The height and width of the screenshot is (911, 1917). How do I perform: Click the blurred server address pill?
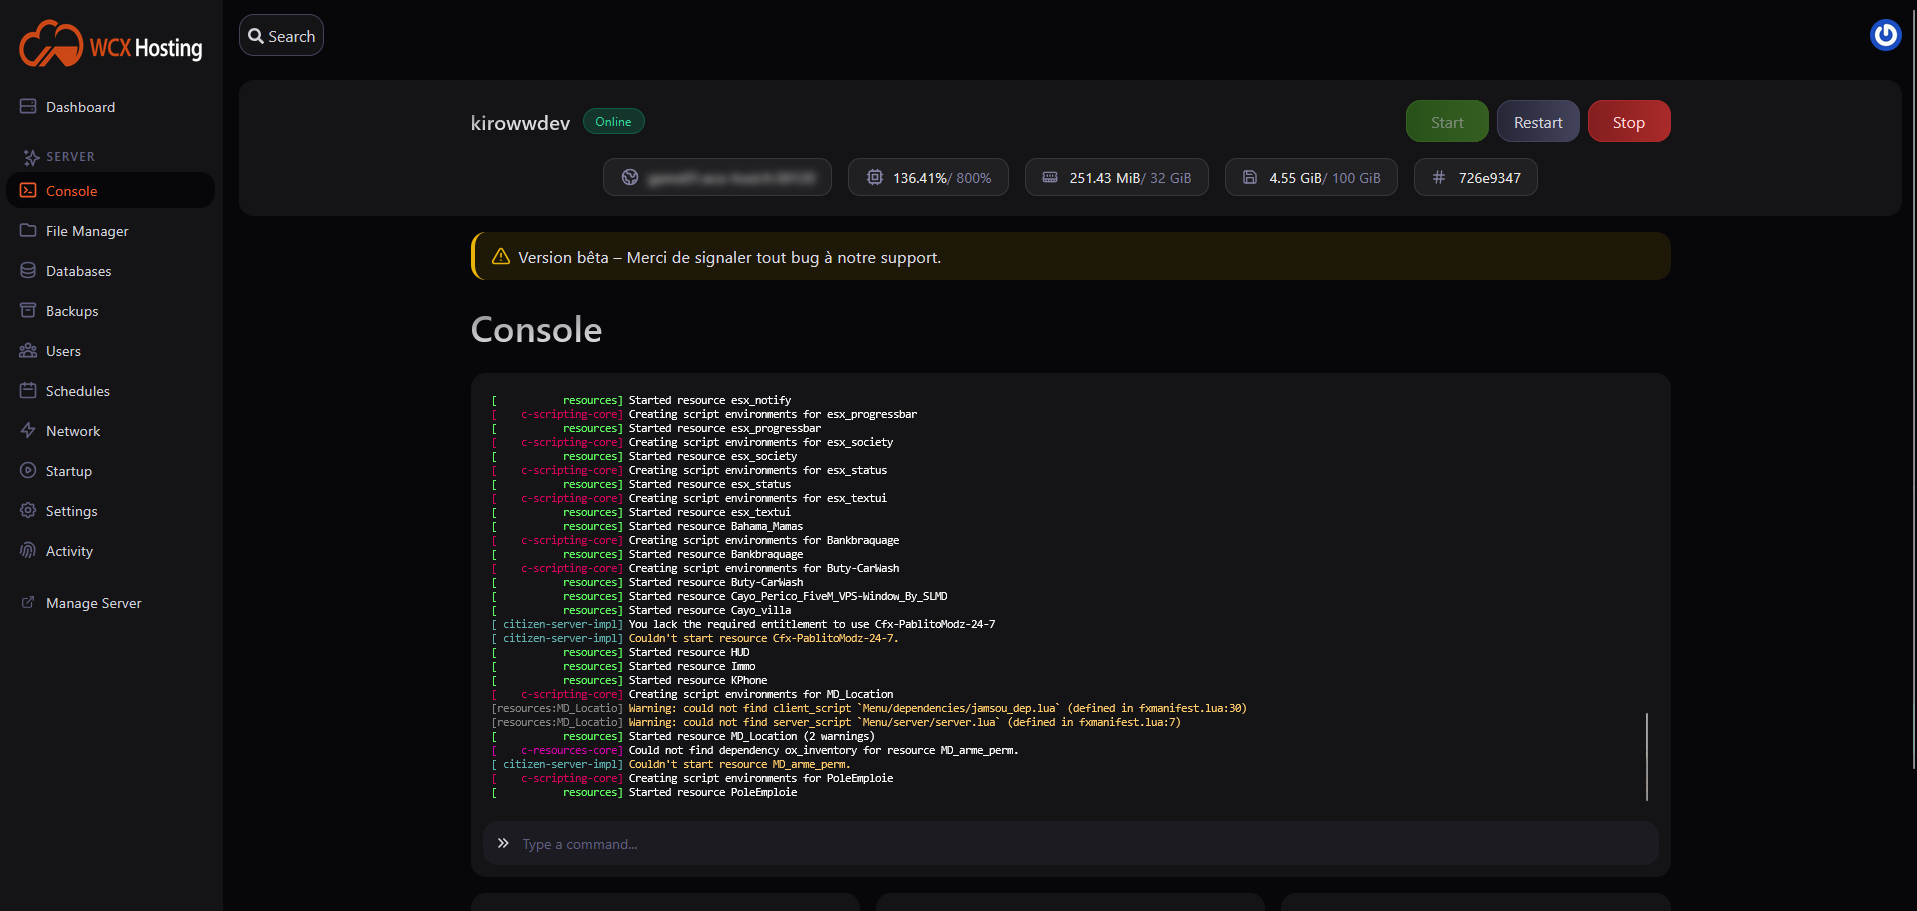point(717,178)
